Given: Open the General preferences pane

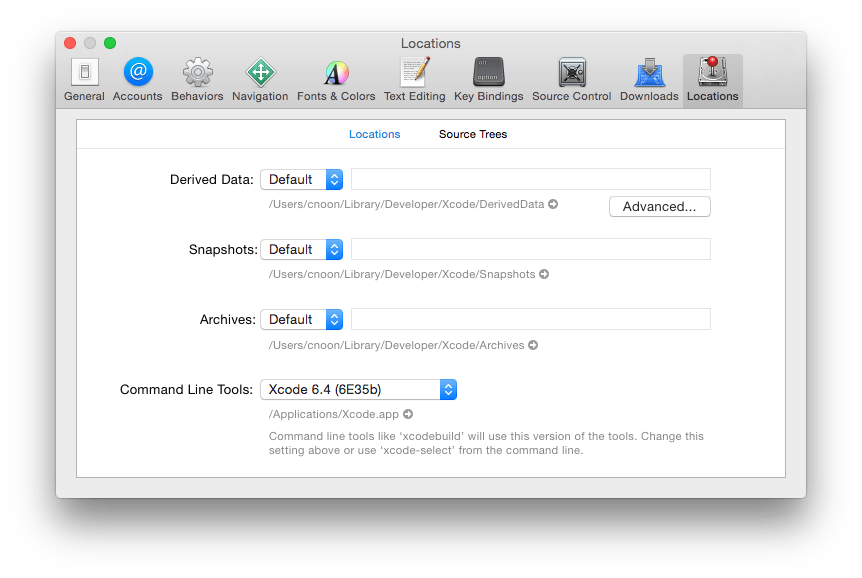Looking at the screenshot, I should pyautogui.click(x=84, y=78).
